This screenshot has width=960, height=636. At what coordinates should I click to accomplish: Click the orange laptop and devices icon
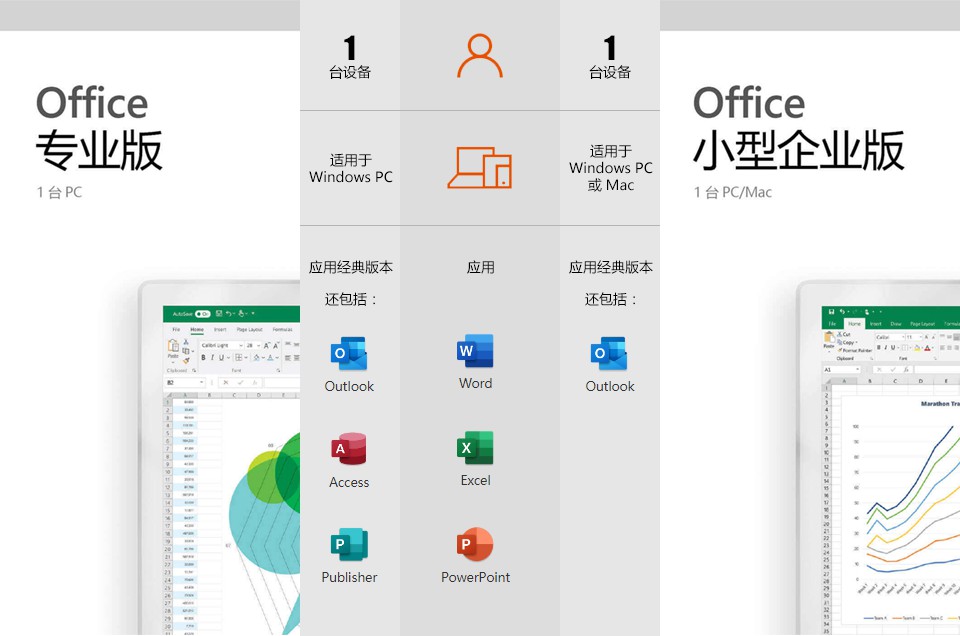tap(479, 168)
